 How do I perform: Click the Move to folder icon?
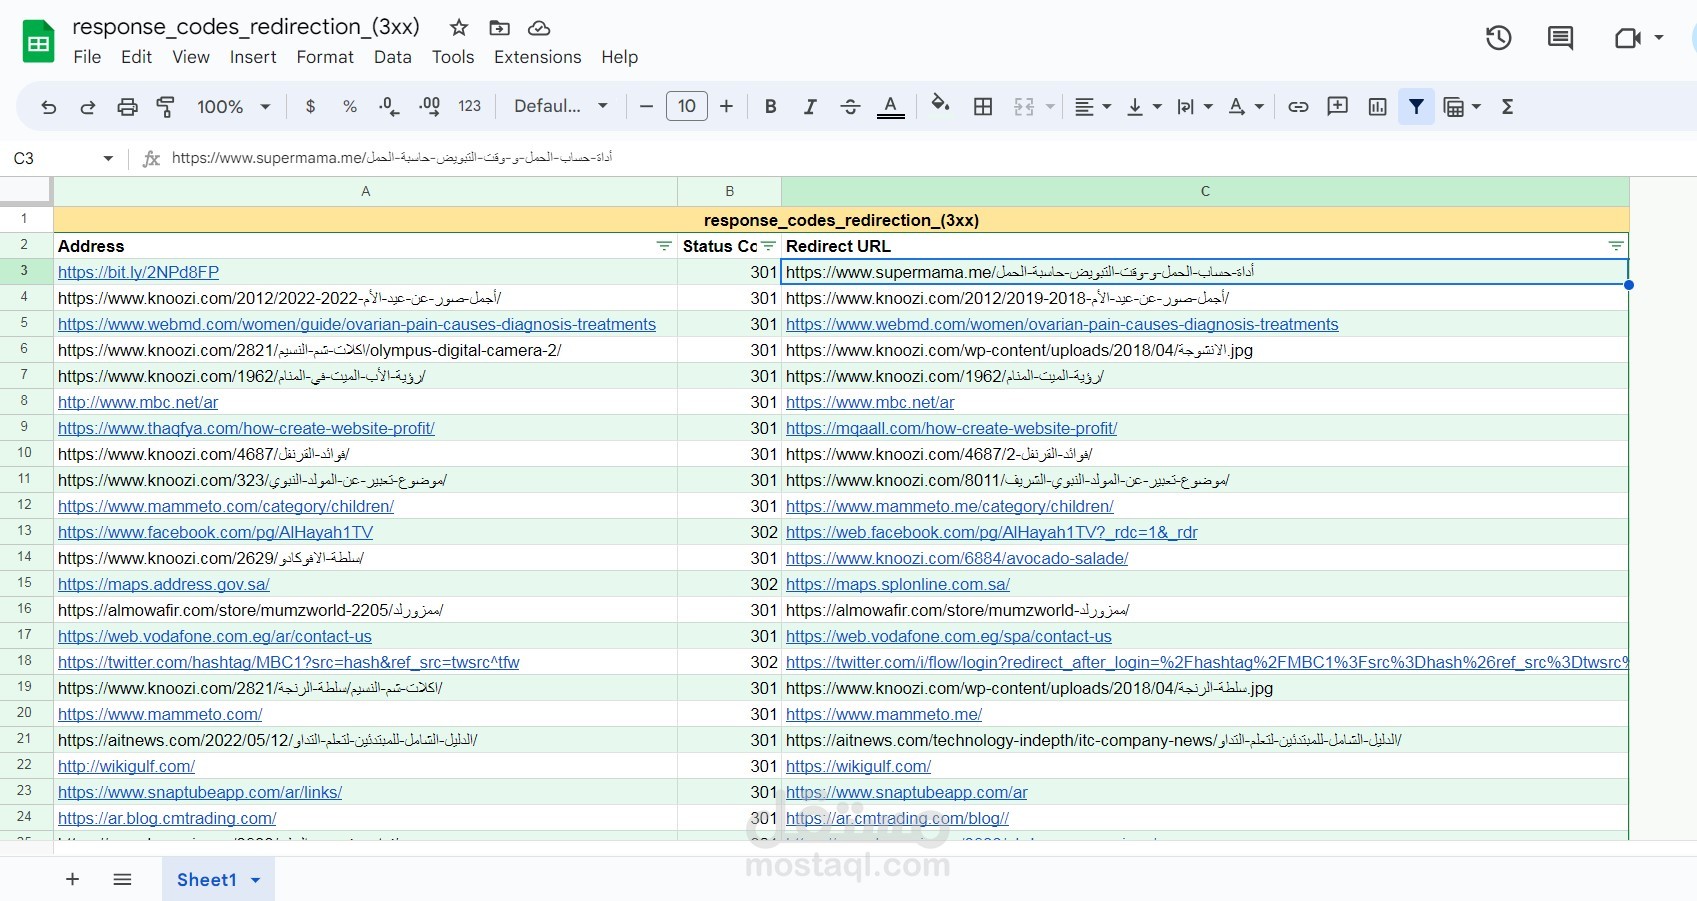coord(499,28)
